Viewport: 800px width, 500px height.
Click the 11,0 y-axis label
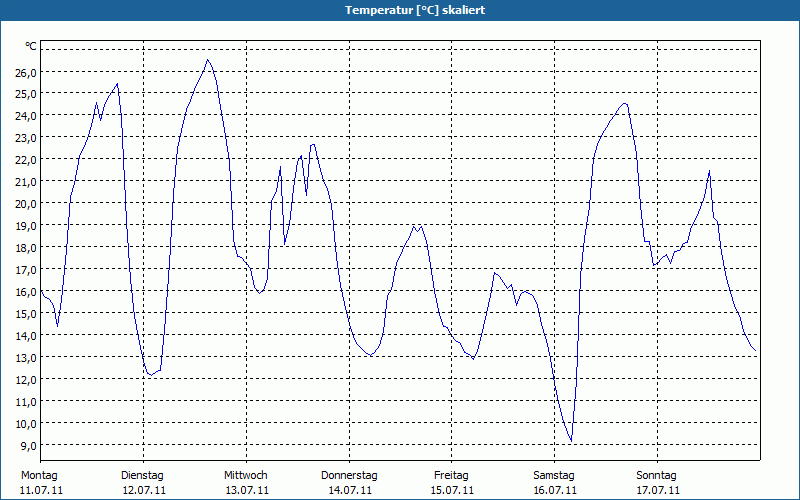point(26,402)
